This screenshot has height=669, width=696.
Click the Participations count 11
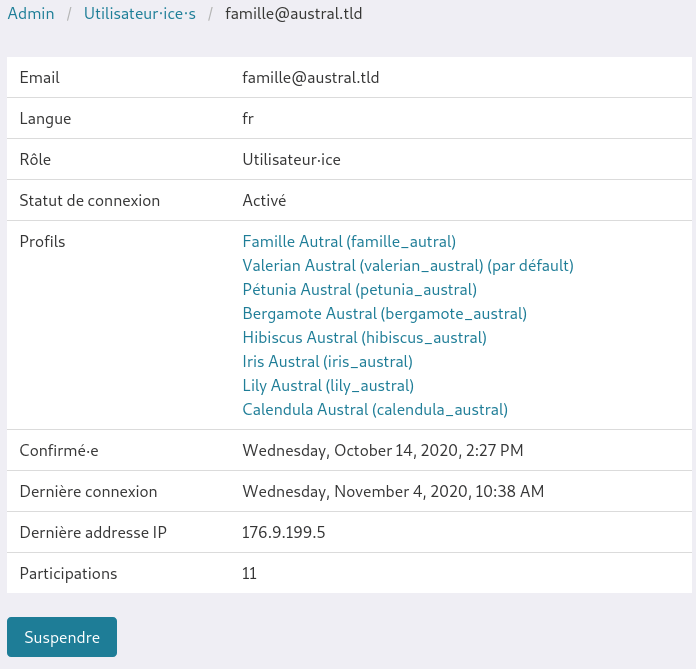(249, 574)
